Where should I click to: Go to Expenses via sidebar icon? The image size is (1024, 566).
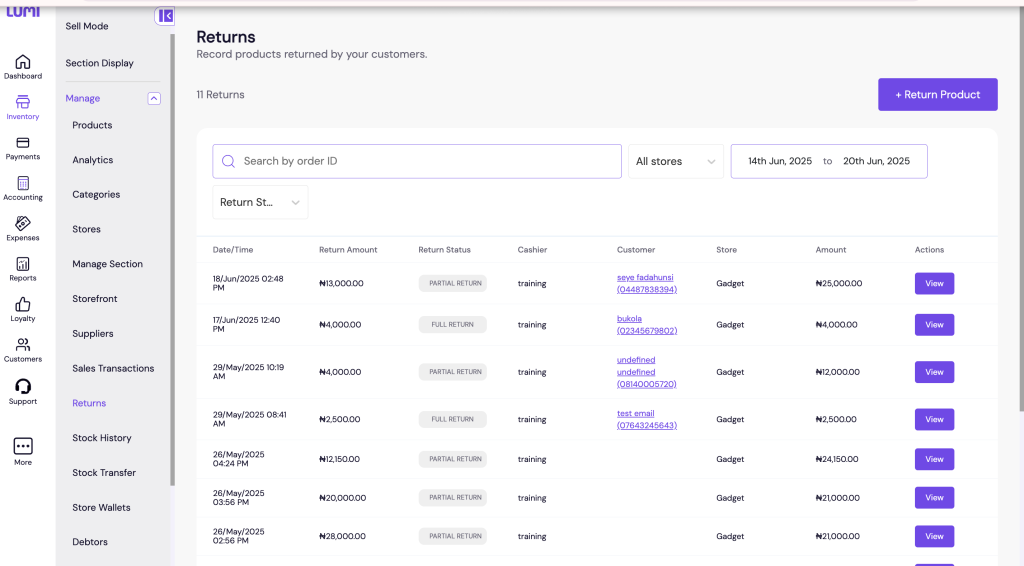pos(23,224)
